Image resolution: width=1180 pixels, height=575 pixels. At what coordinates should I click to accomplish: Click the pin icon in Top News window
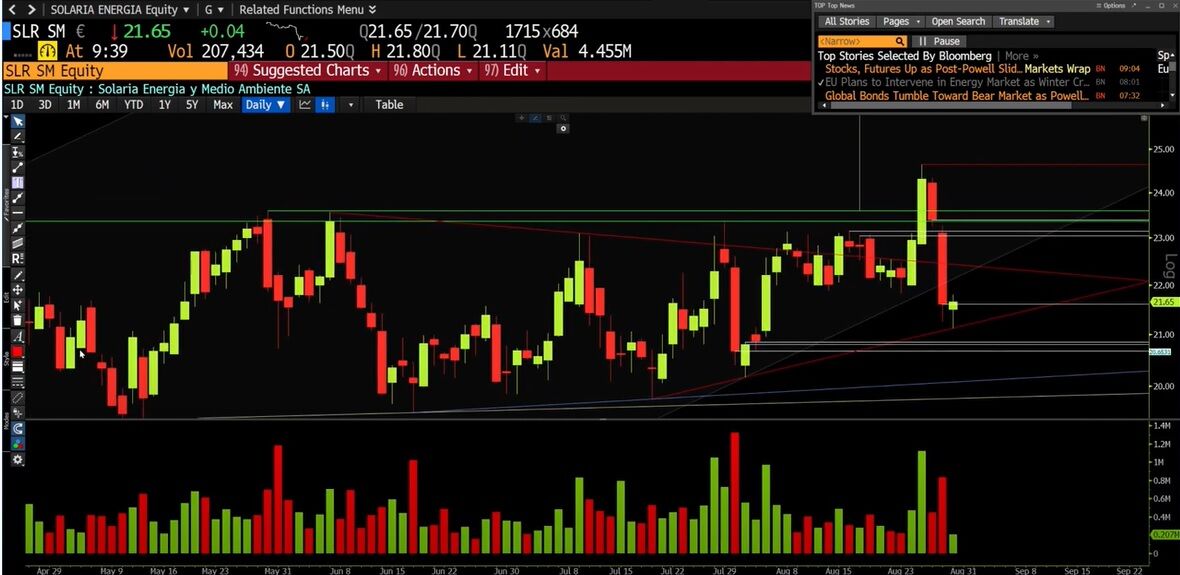pyautogui.click(x=1135, y=5)
